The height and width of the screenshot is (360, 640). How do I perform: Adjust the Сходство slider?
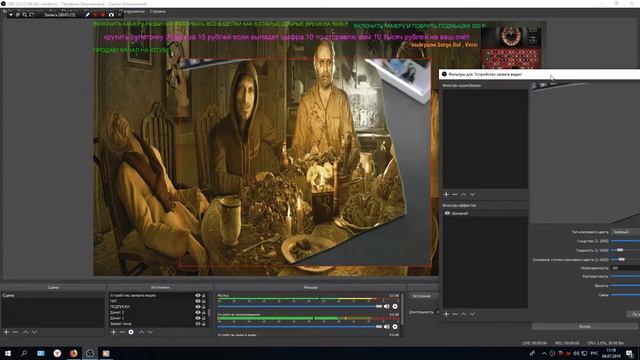click(x=625, y=241)
